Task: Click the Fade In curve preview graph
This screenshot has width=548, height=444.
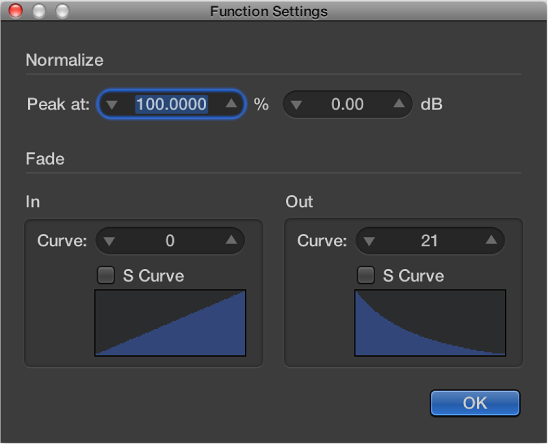Action: pos(170,323)
